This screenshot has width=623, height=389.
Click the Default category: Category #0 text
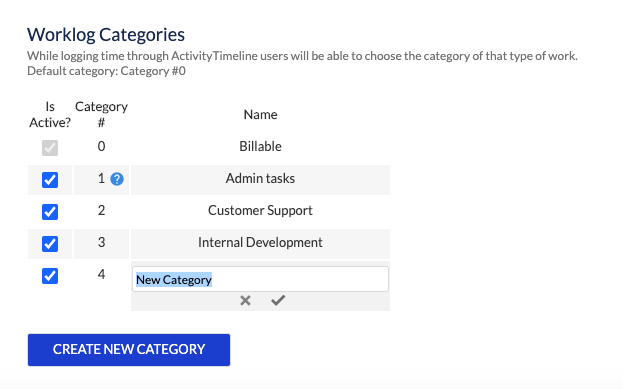(106, 71)
